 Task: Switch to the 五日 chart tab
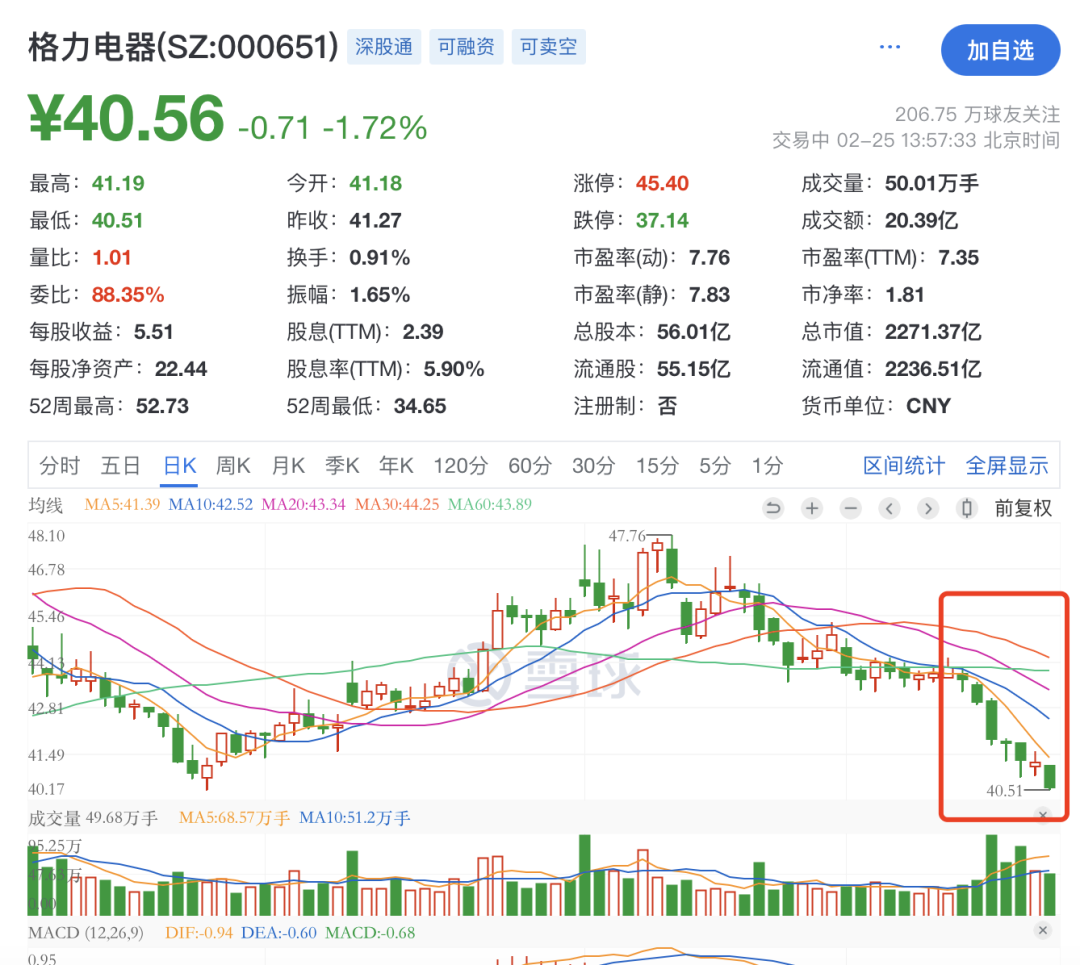point(121,466)
